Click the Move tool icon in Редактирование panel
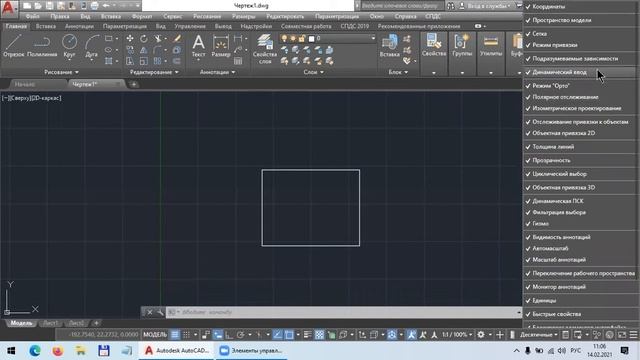640x360 pixels. [130, 38]
